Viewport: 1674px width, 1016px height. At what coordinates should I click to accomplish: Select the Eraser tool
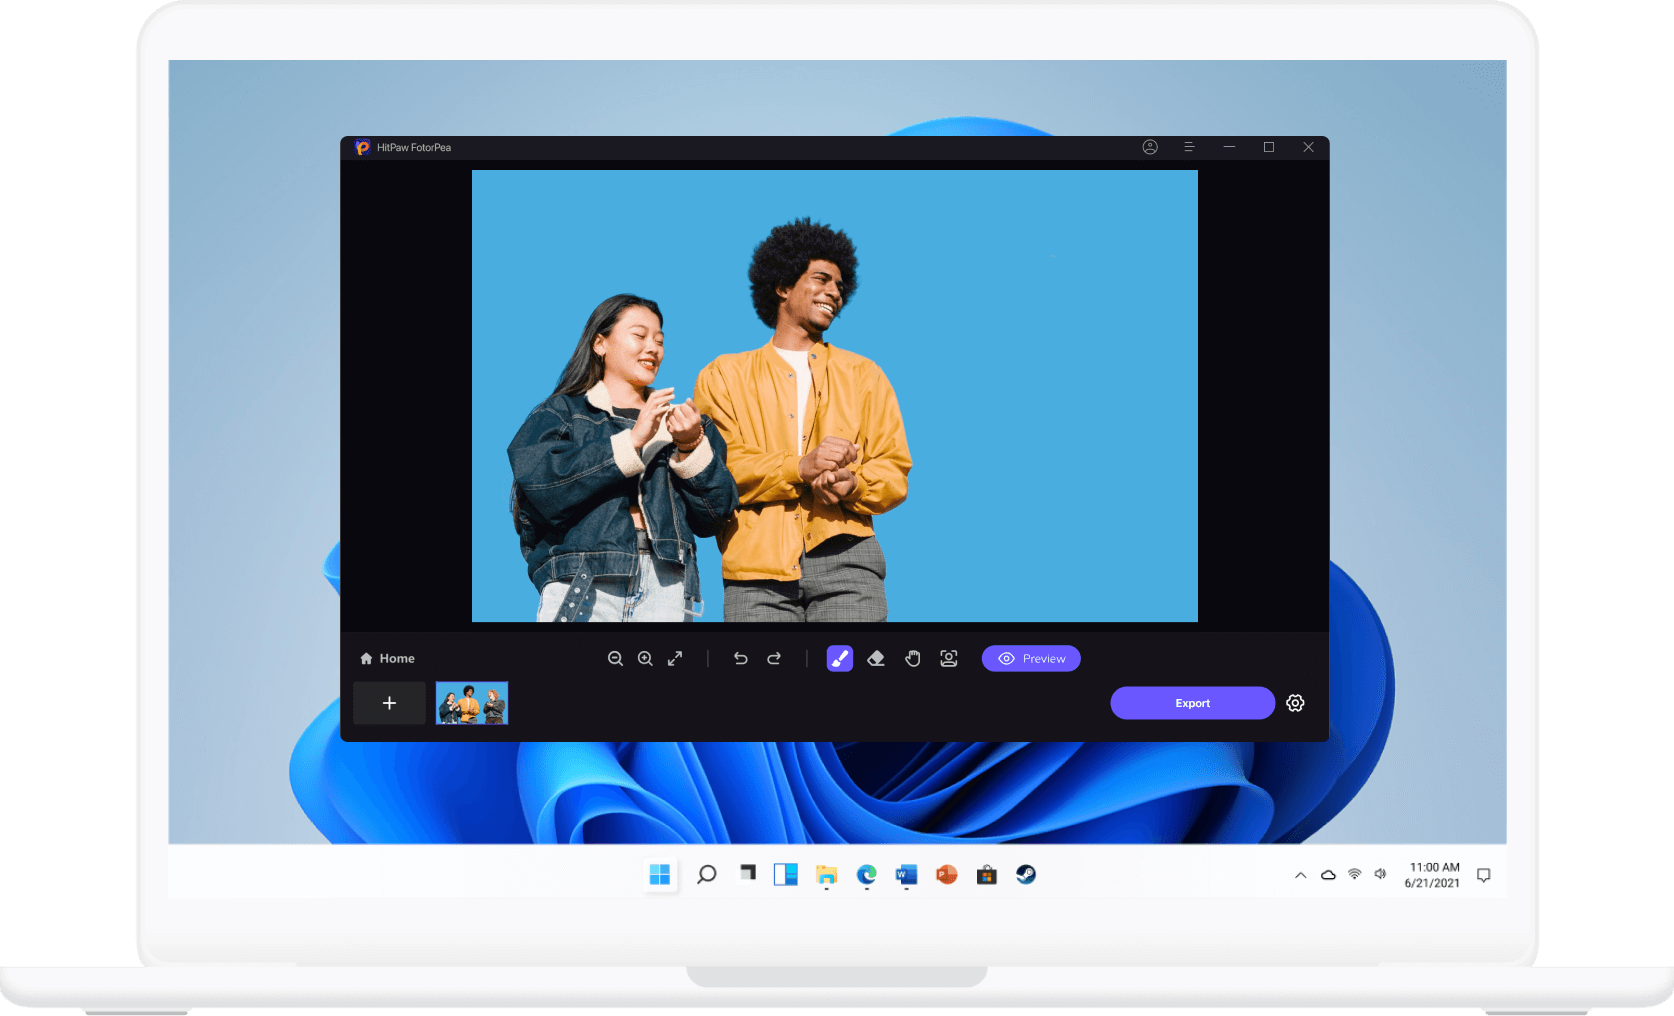876,658
